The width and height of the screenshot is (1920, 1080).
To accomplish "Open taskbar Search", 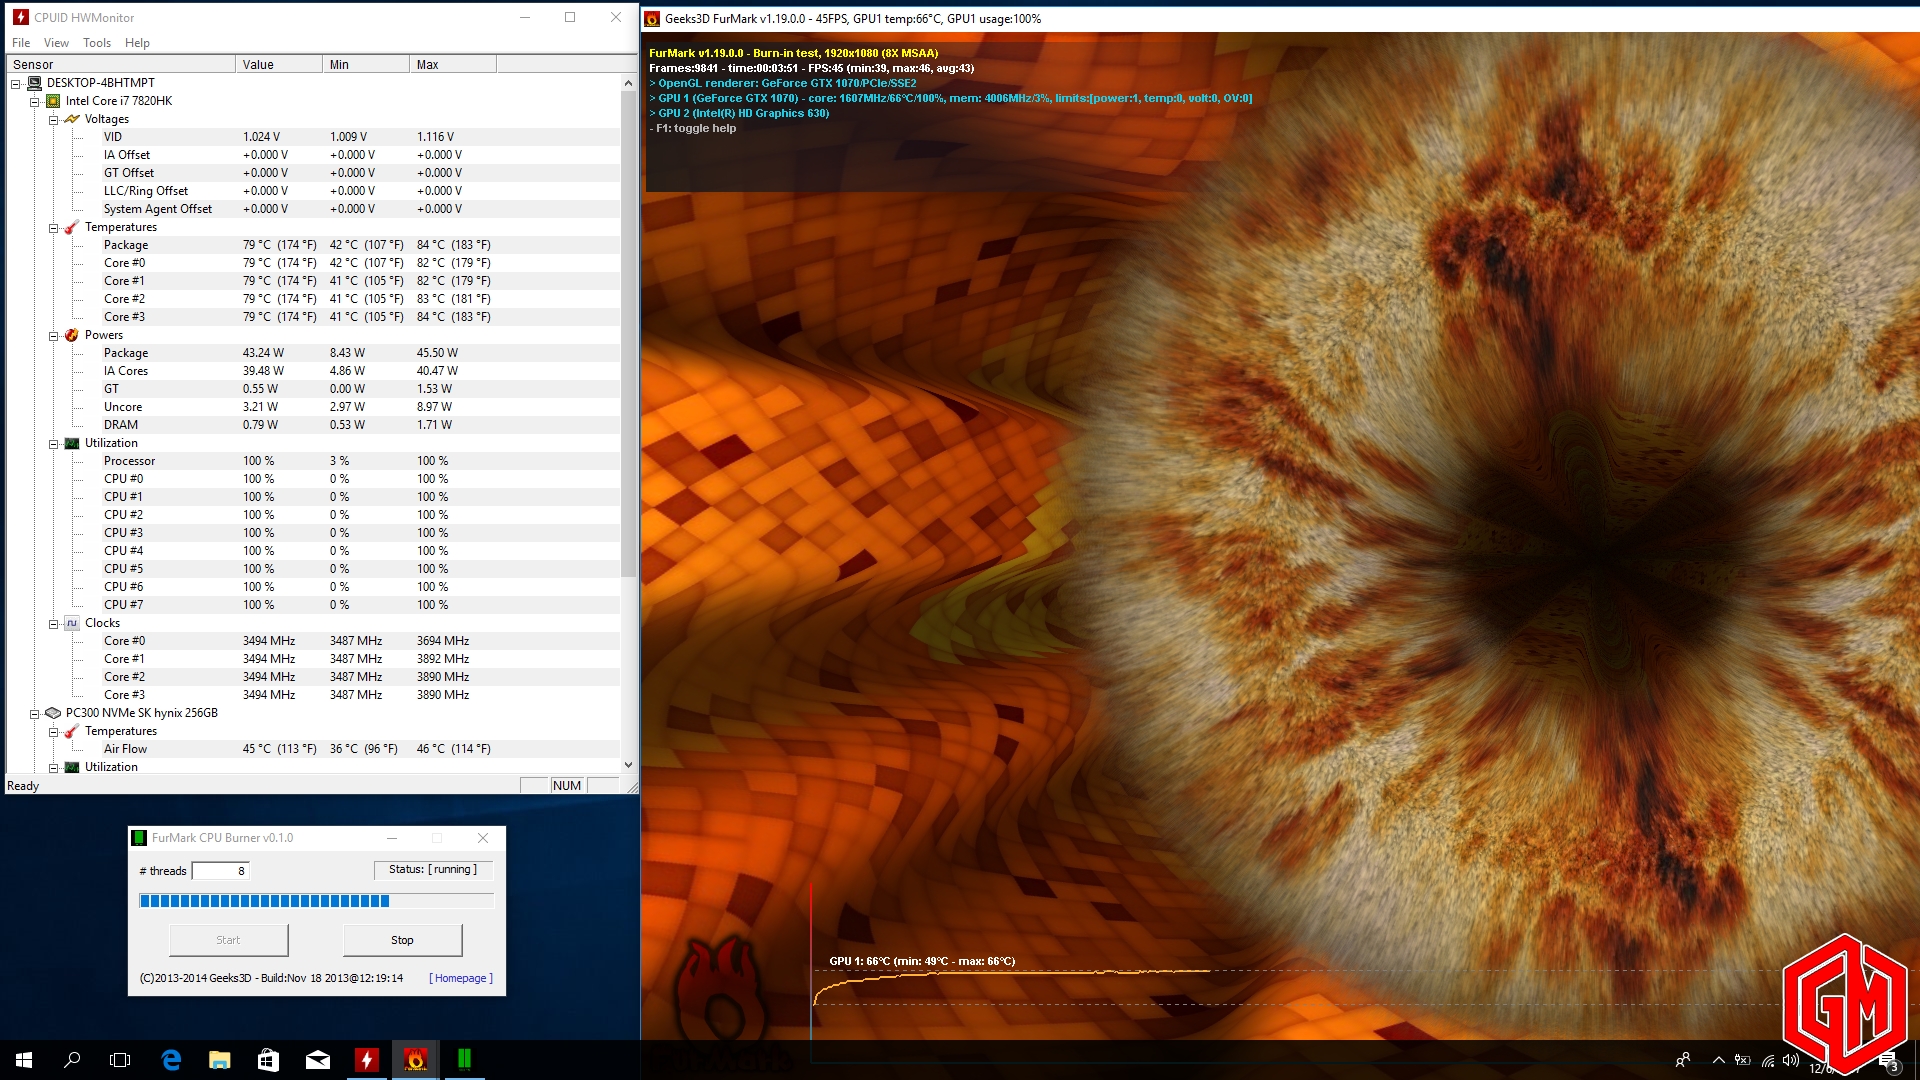I will 72,1060.
